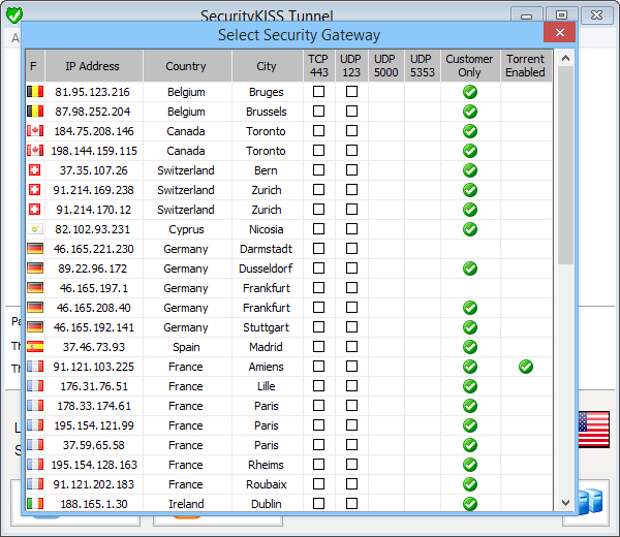Click Customer Only checkmark in Bruges row
Image resolution: width=620 pixels, height=537 pixels.
coord(470,92)
